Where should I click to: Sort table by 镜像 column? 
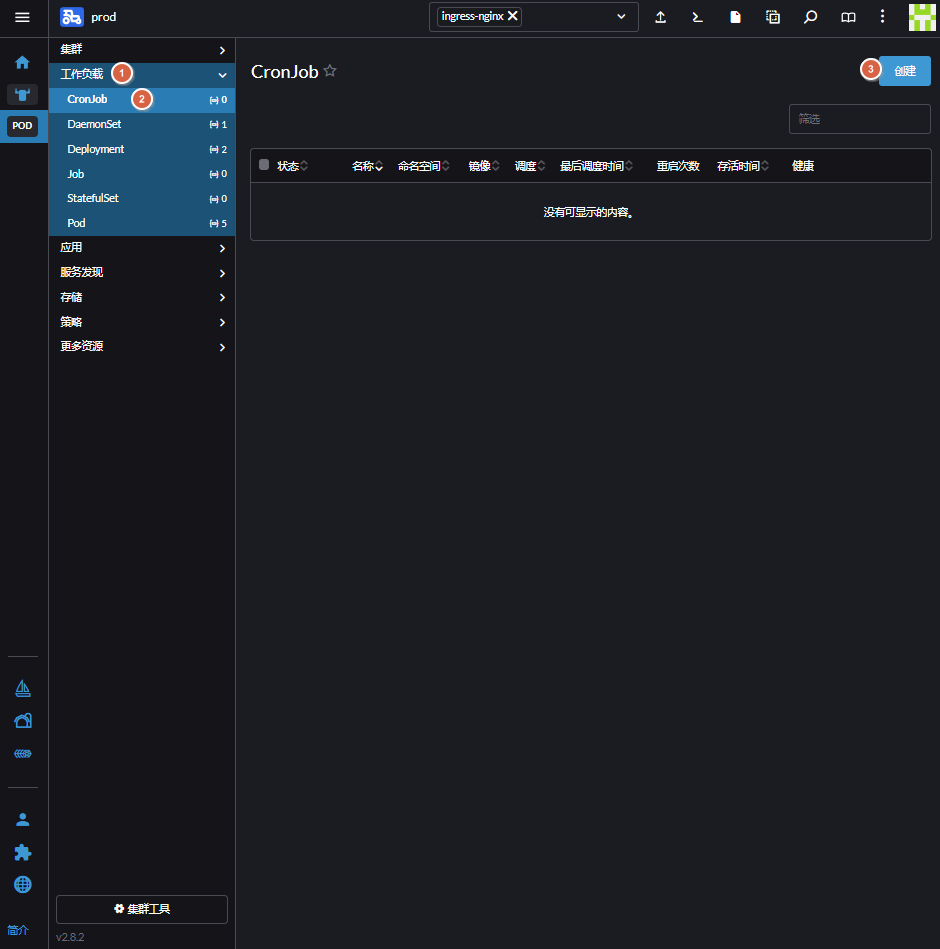(484, 166)
